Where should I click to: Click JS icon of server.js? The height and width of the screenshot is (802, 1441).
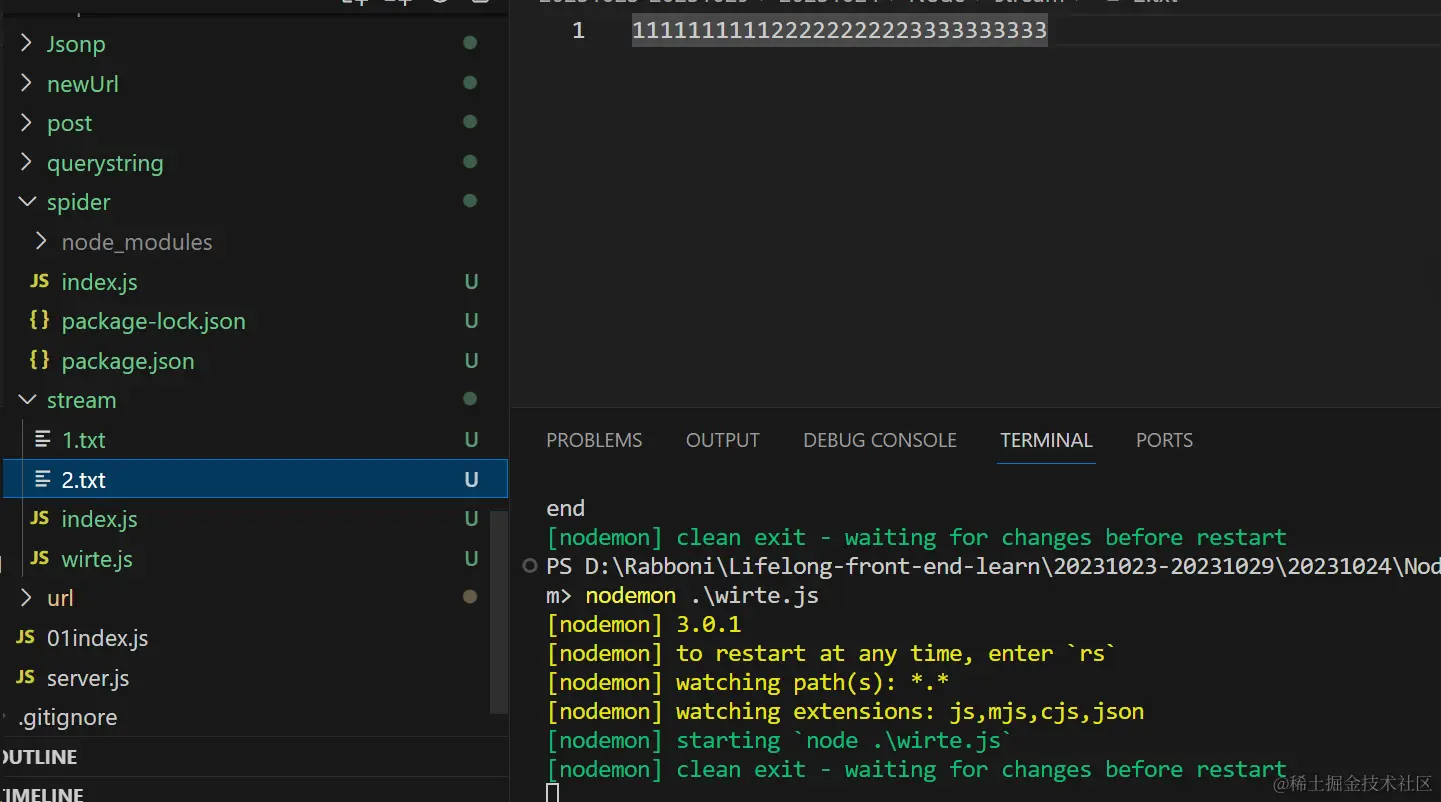tap(26, 678)
